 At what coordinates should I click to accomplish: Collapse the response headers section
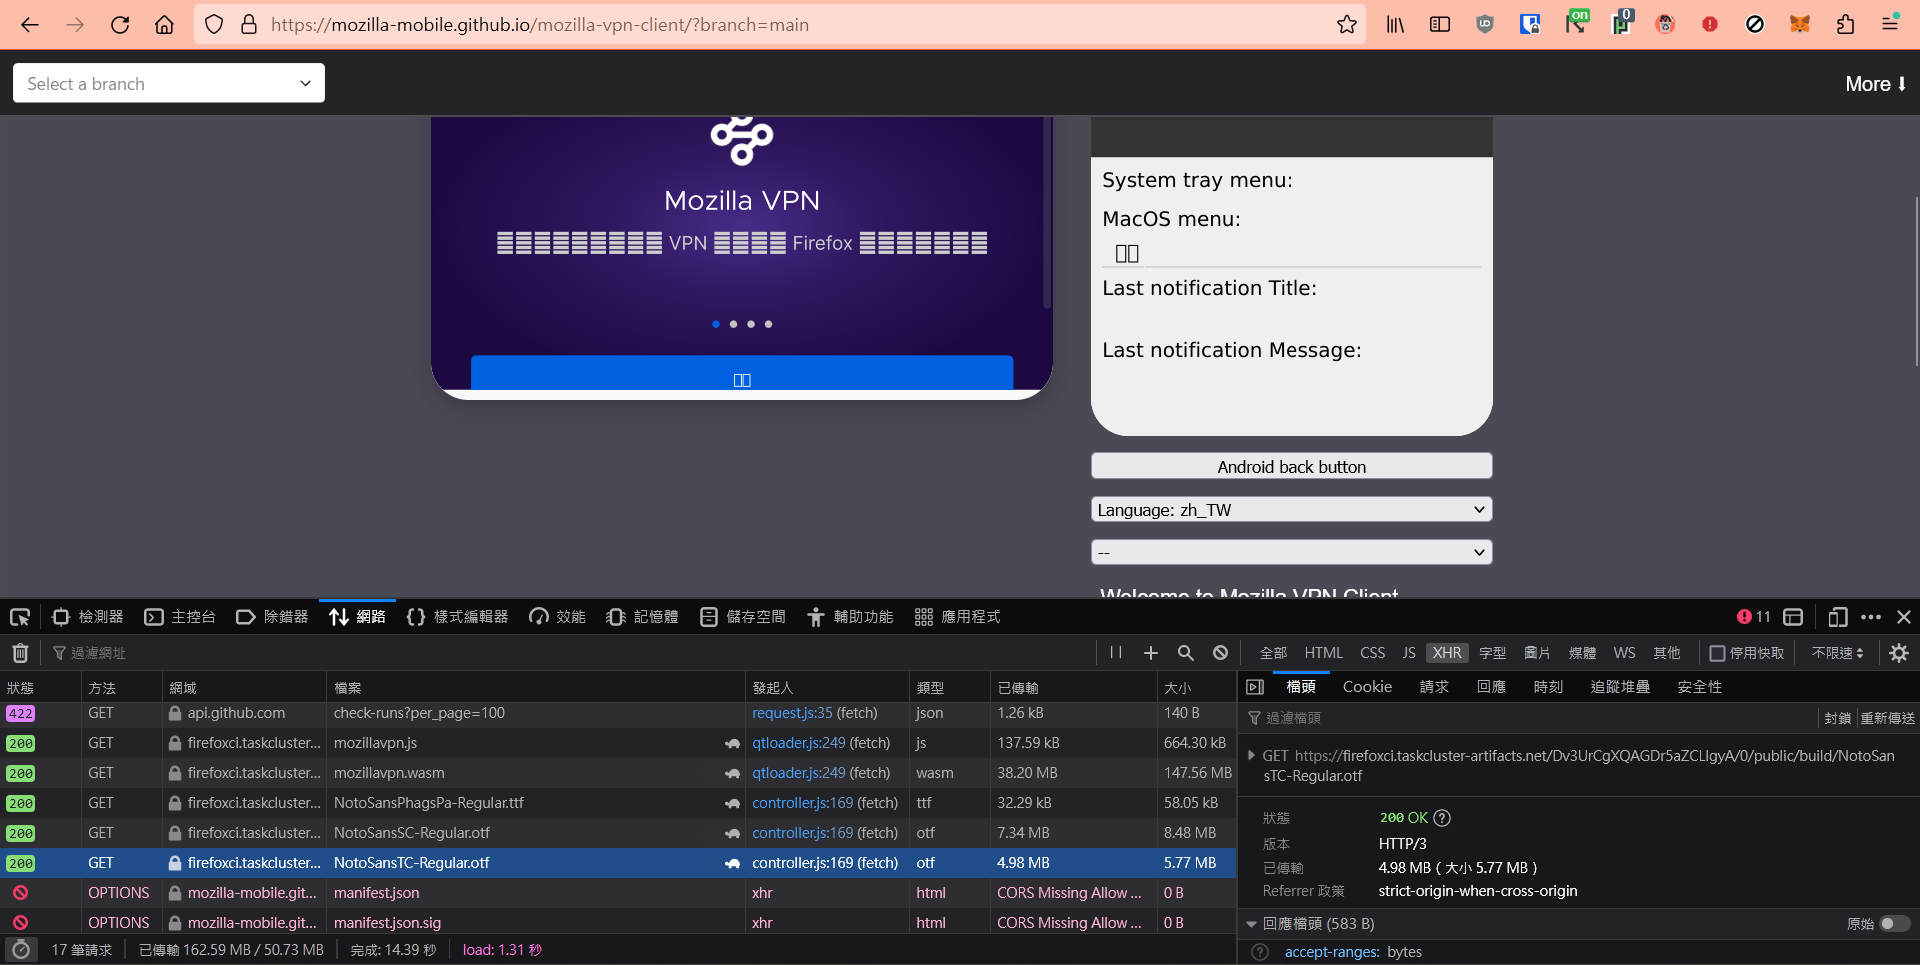pyautogui.click(x=1251, y=924)
